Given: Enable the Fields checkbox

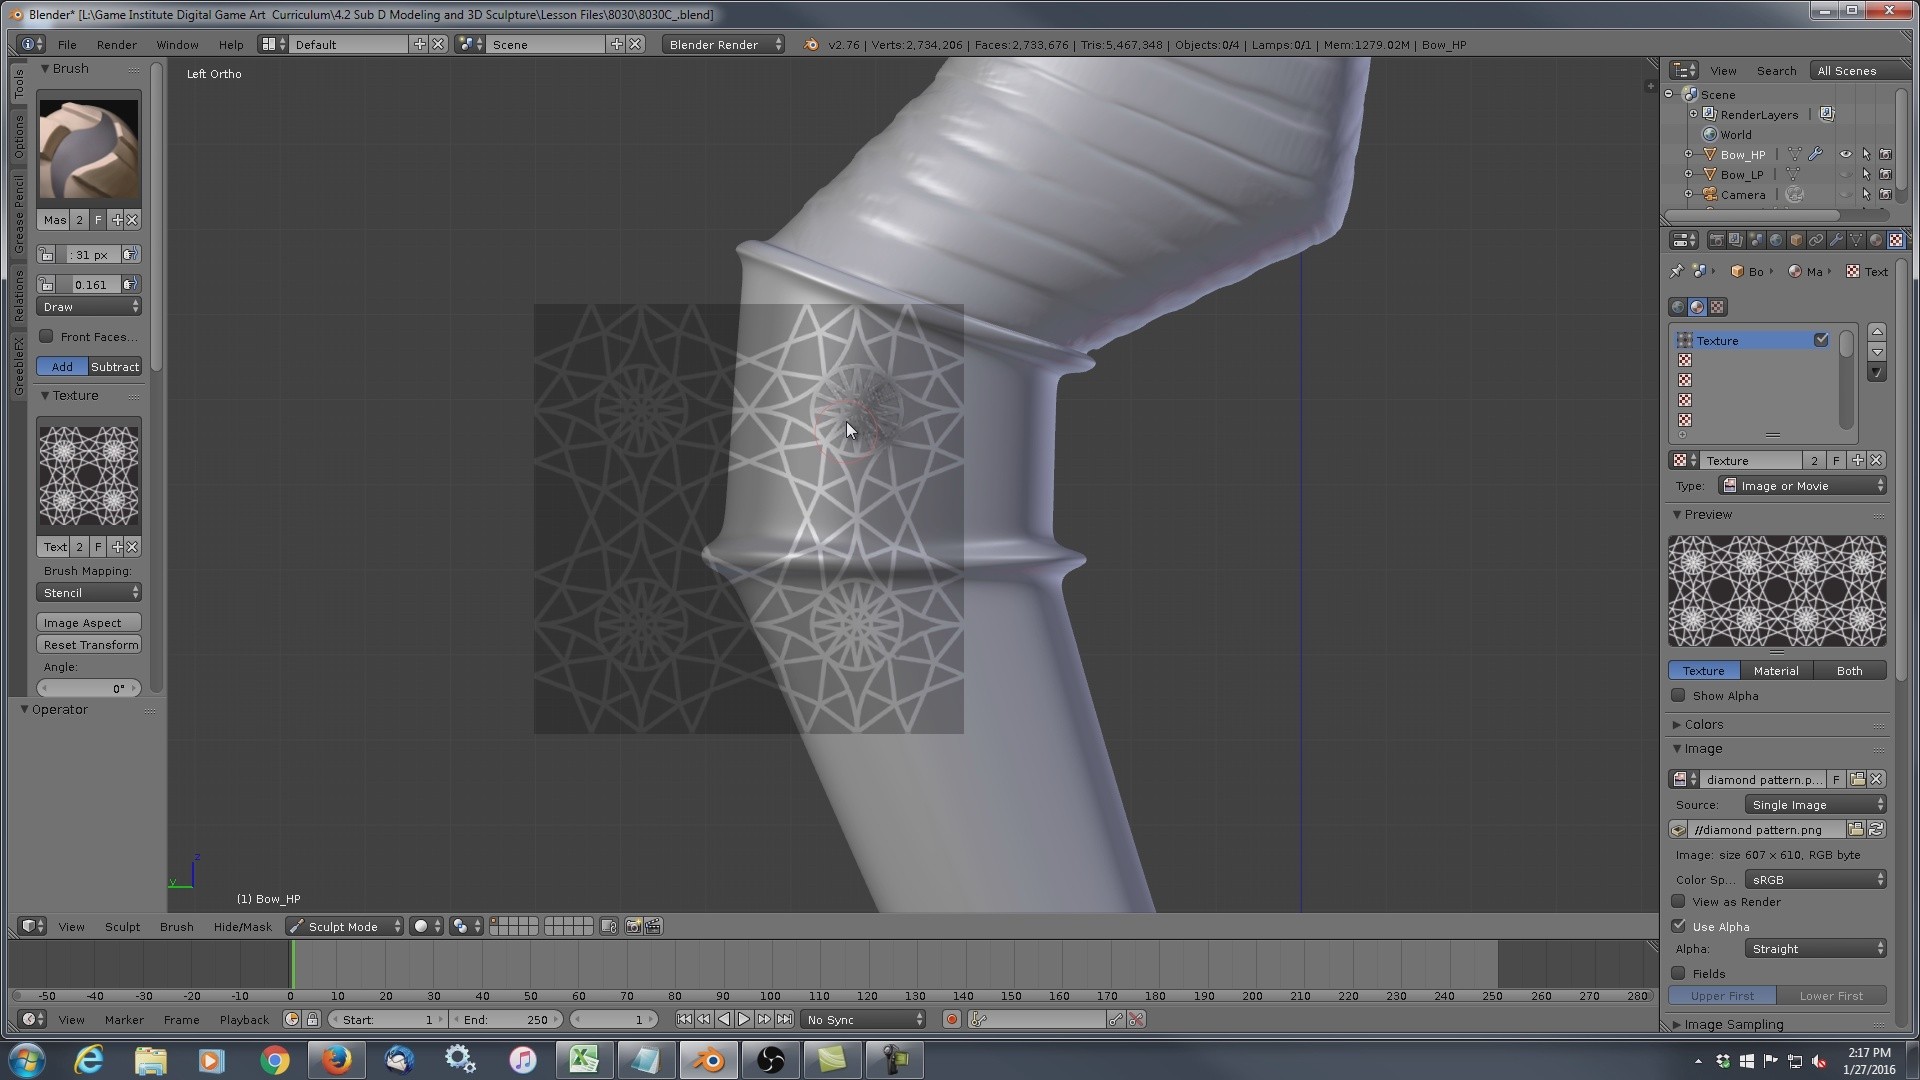Looking at the screenshot, I should (1678, 974).
